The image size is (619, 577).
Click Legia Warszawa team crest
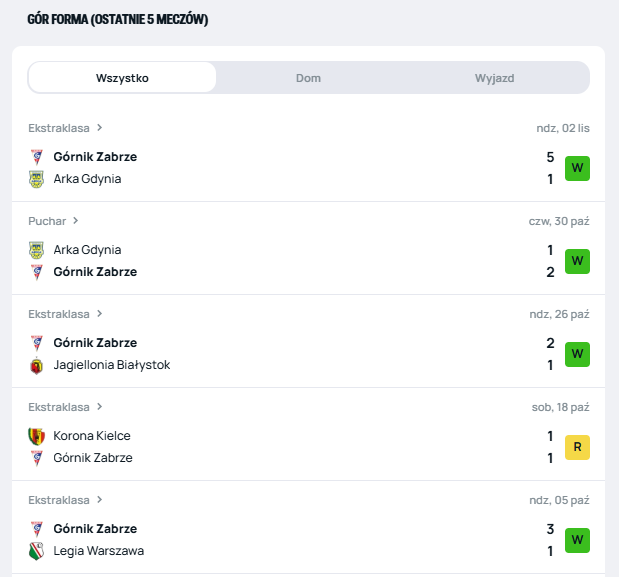(x=36, y=551)
